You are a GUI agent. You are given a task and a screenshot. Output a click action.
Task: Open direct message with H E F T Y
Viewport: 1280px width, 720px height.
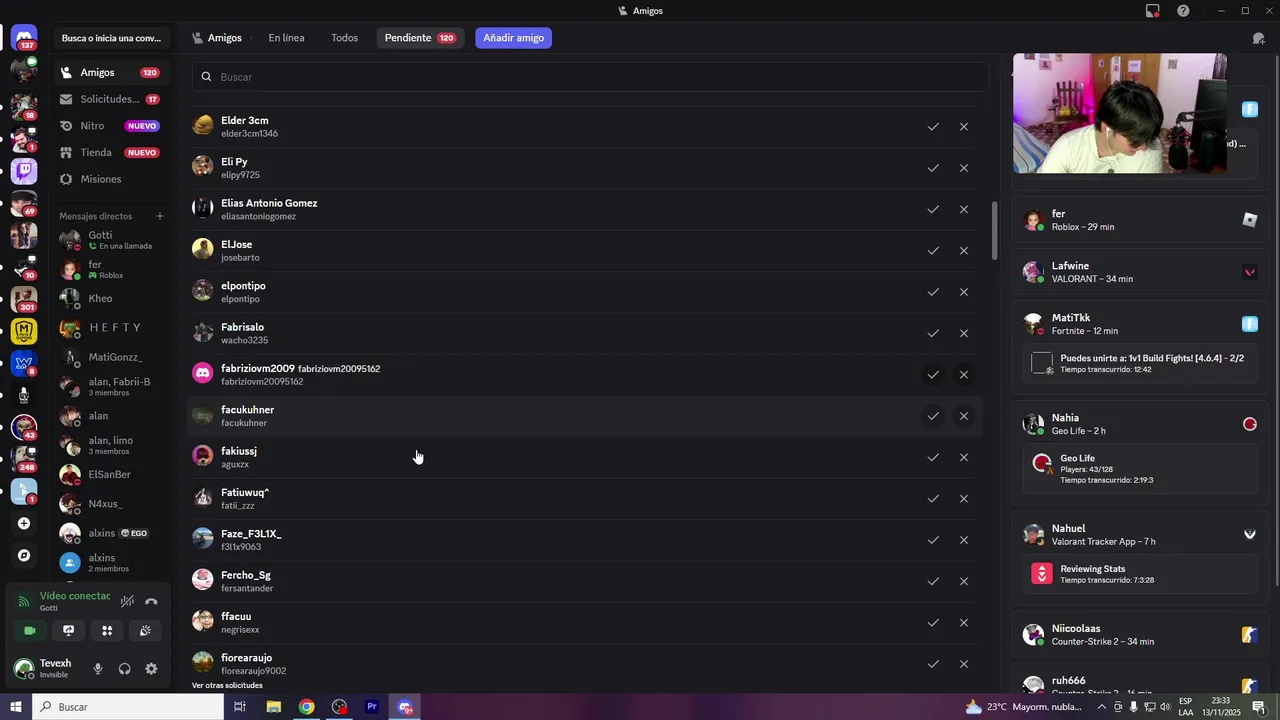[x=110, y=328]
